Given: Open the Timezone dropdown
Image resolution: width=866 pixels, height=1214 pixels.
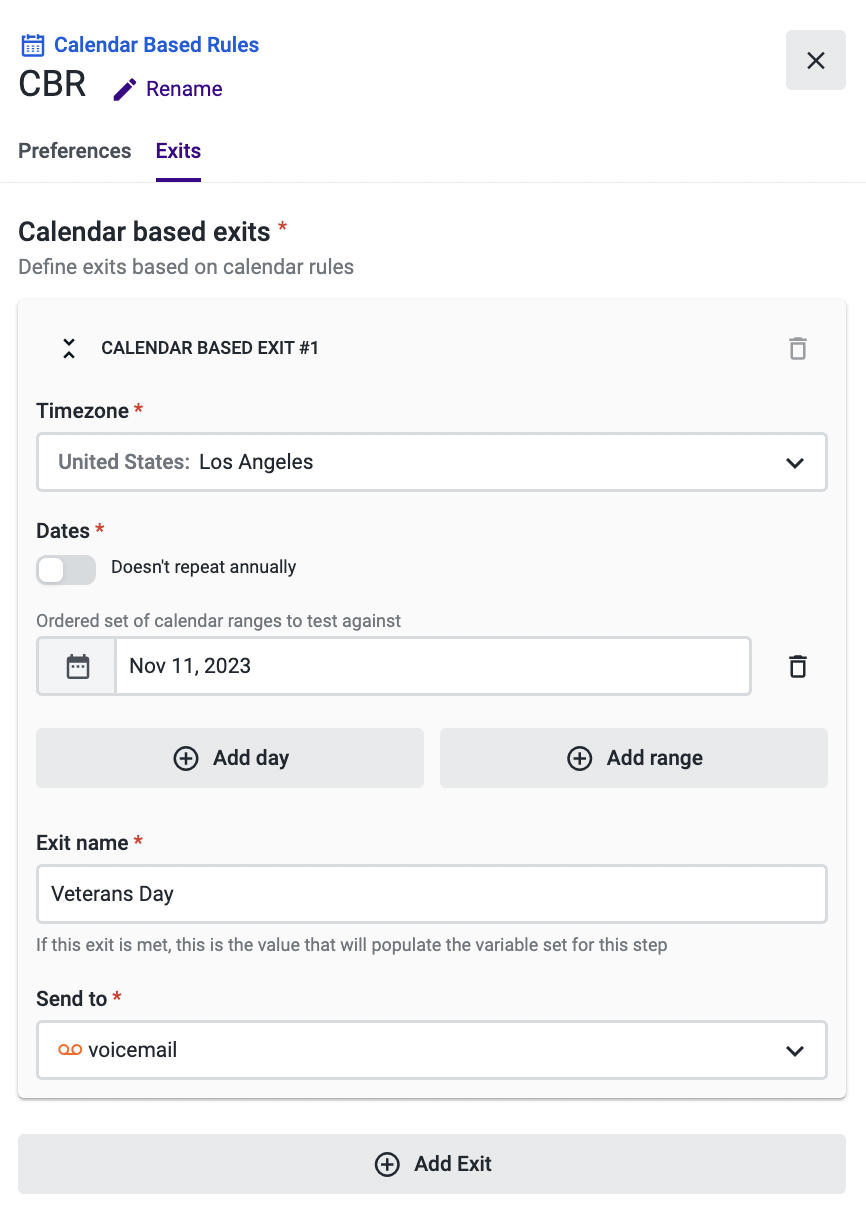Looking at the screenshot, I should click(x=431, y=462).
